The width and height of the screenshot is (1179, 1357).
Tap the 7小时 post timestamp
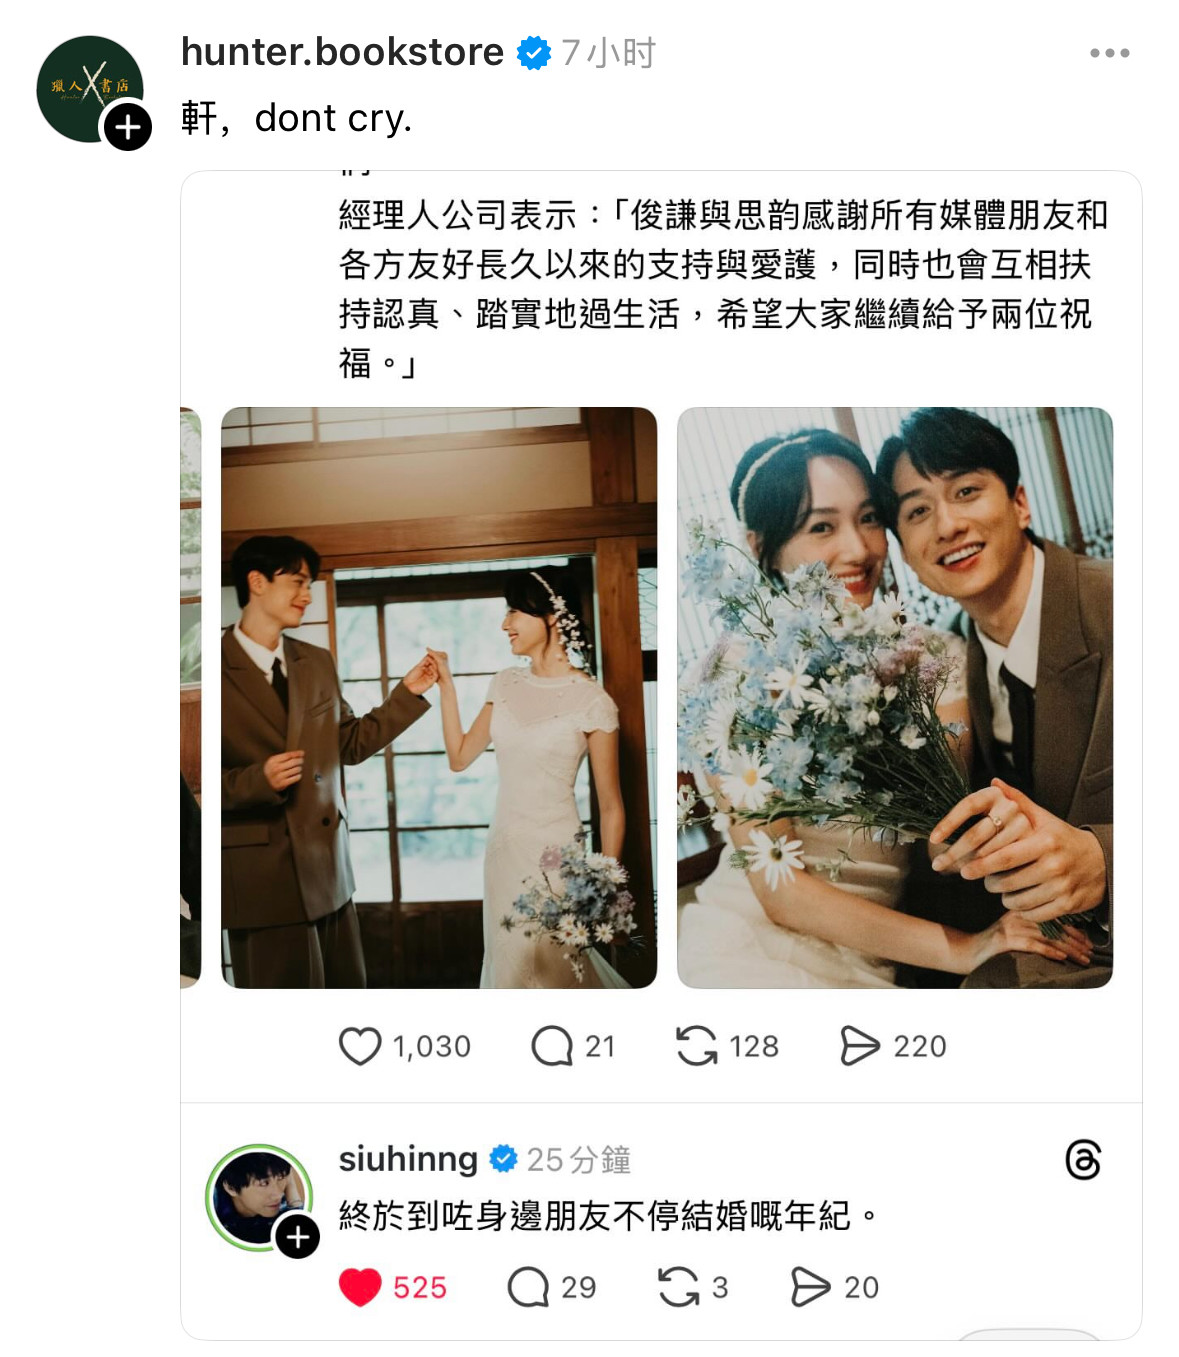608,52
